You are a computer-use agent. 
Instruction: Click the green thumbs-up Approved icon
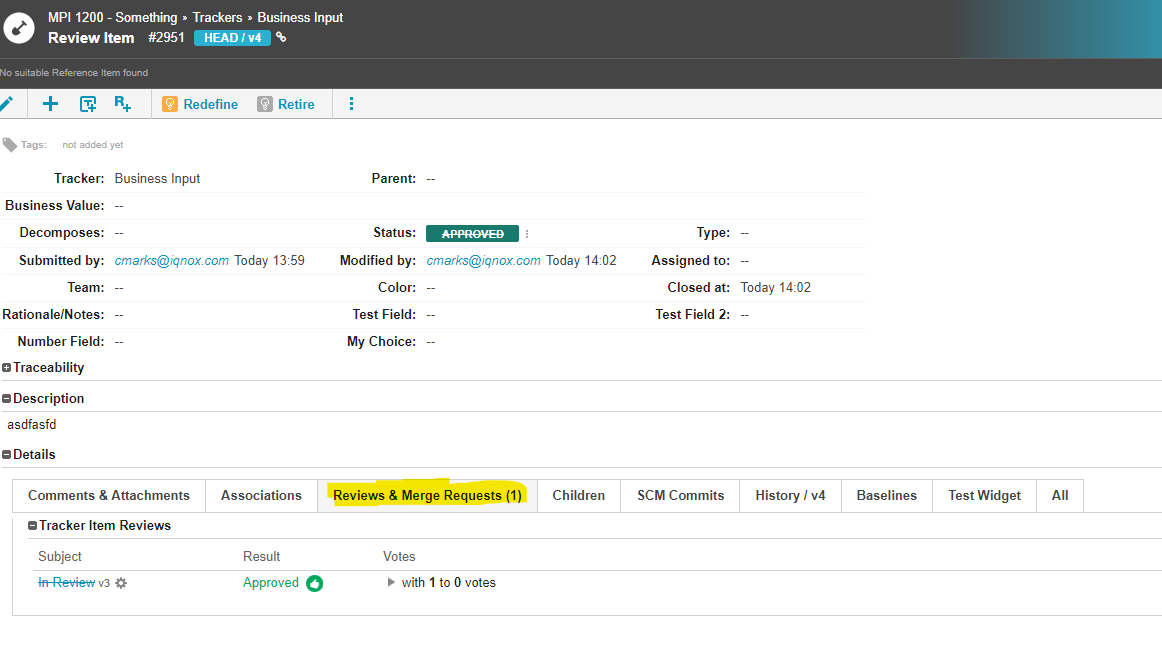tap(314, 583)
